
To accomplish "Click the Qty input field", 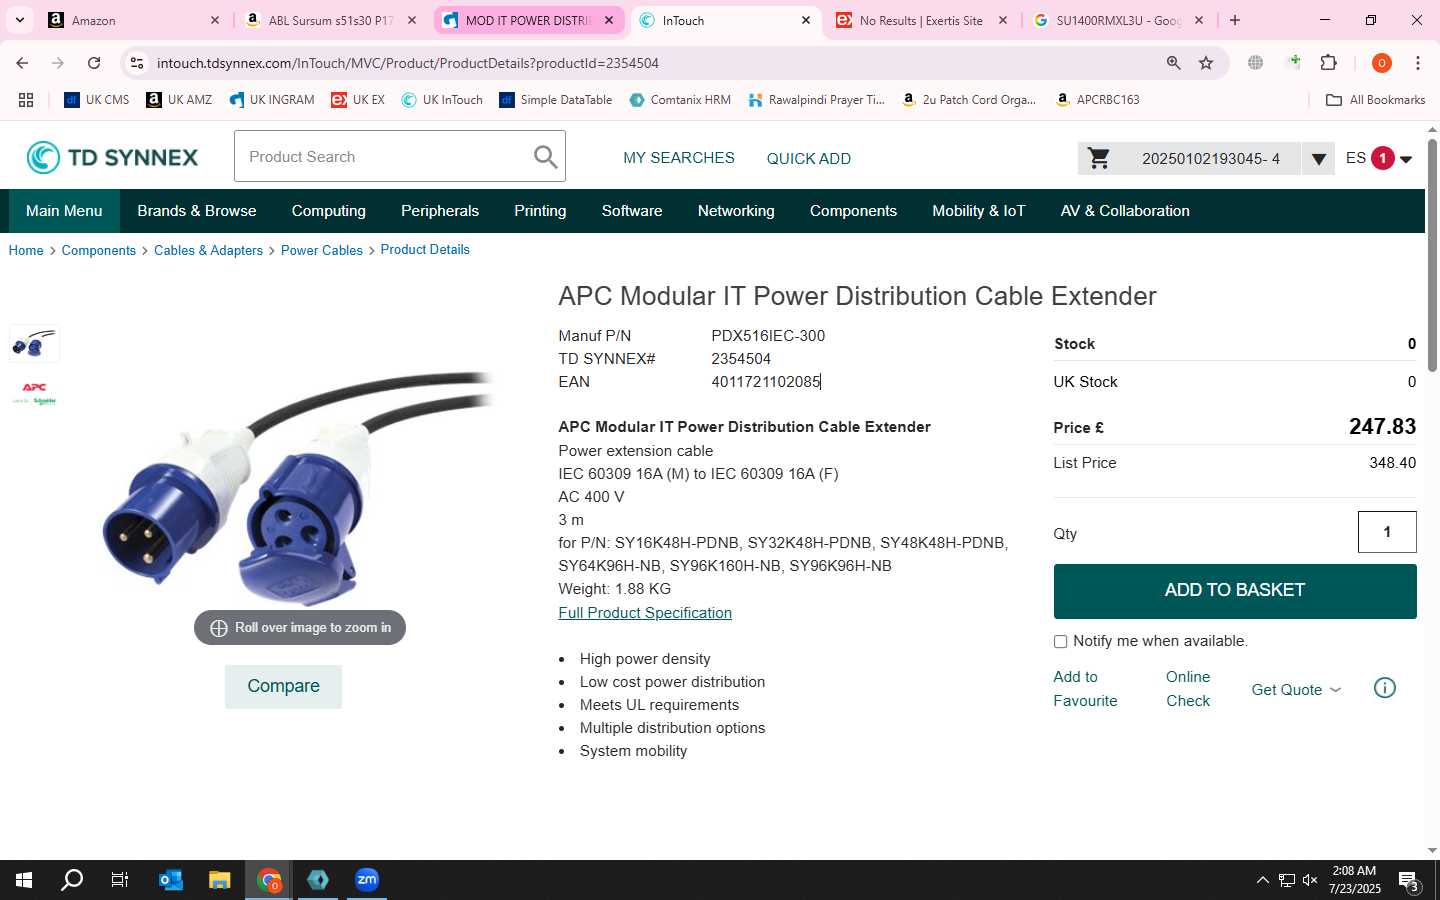I will pyautogui.click(x=1387, y=532).
